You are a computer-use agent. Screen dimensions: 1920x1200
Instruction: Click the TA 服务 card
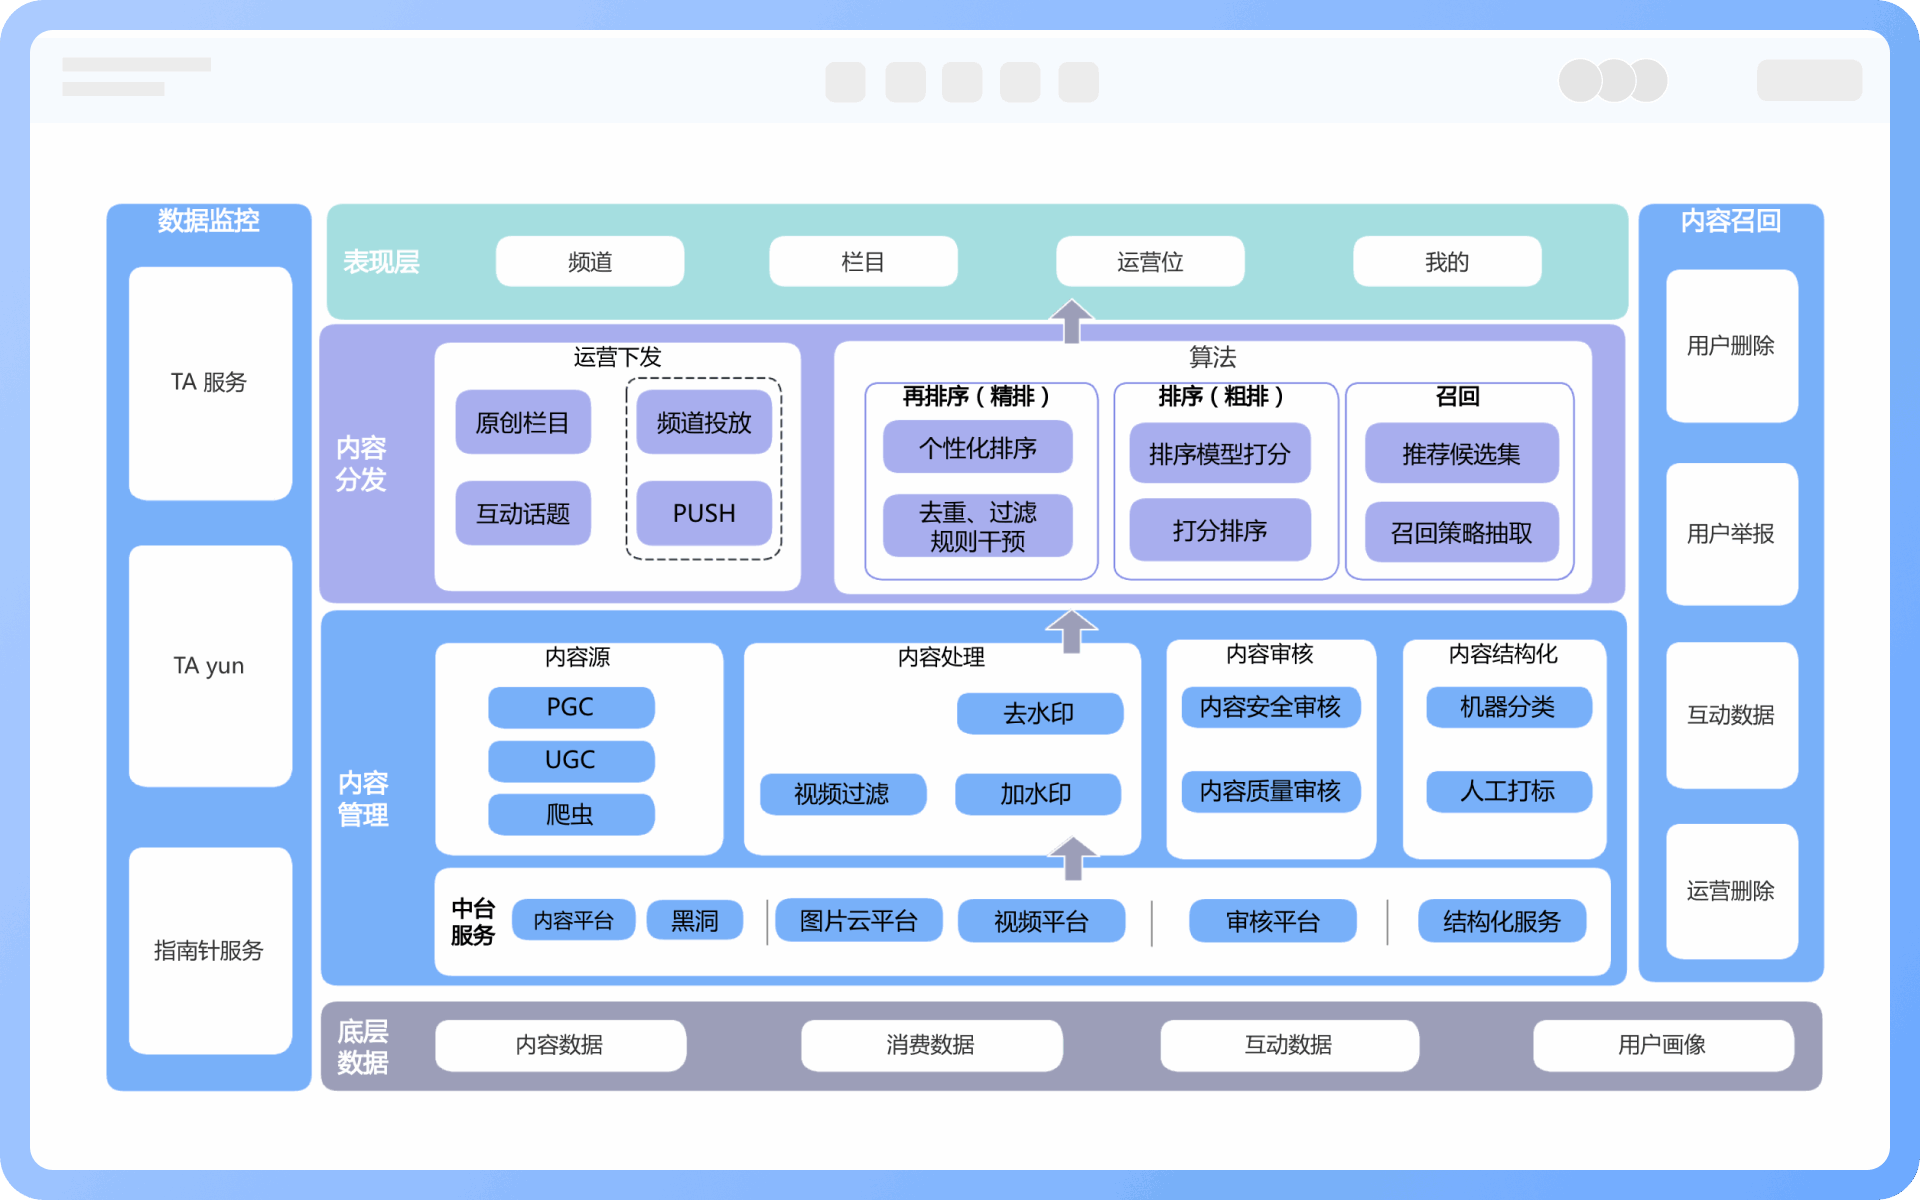[x=209, y=382]
